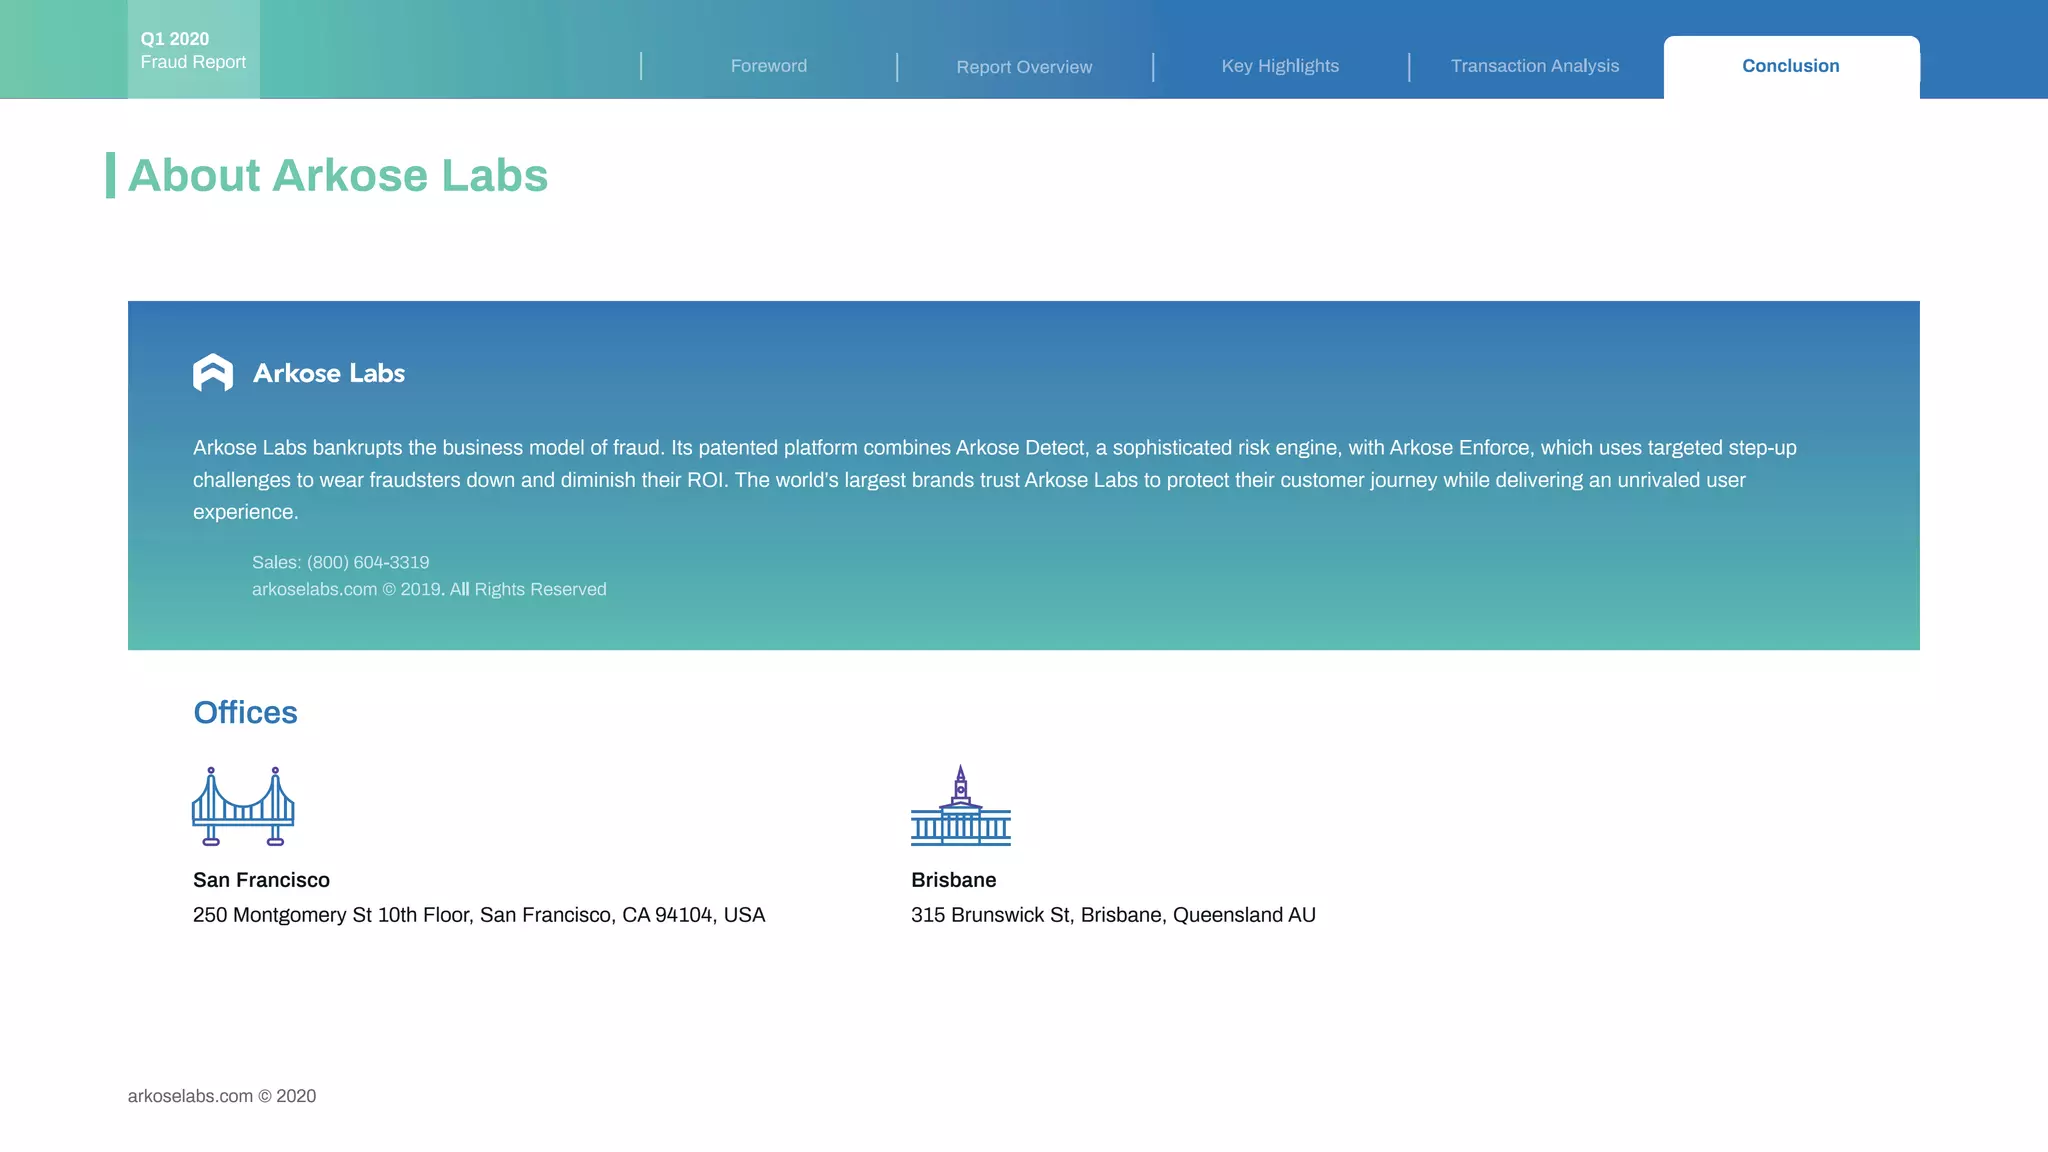Switch to Report Overview tab

(1024, 67)
